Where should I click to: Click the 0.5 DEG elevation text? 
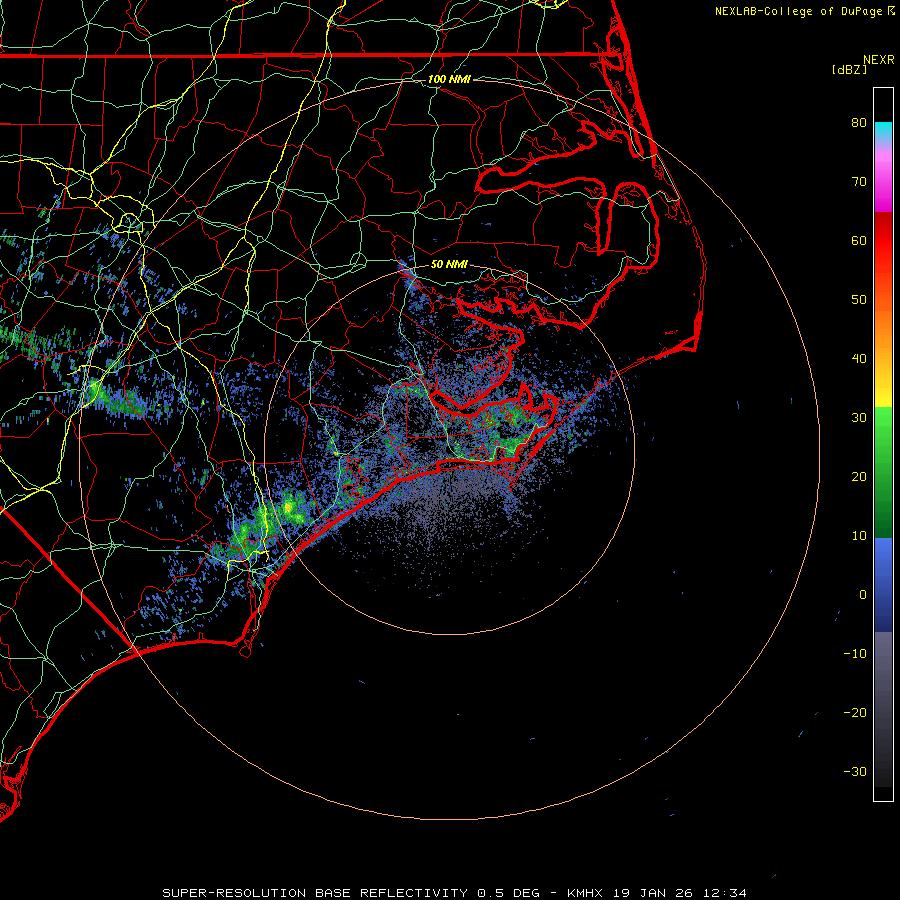[508, 893]
